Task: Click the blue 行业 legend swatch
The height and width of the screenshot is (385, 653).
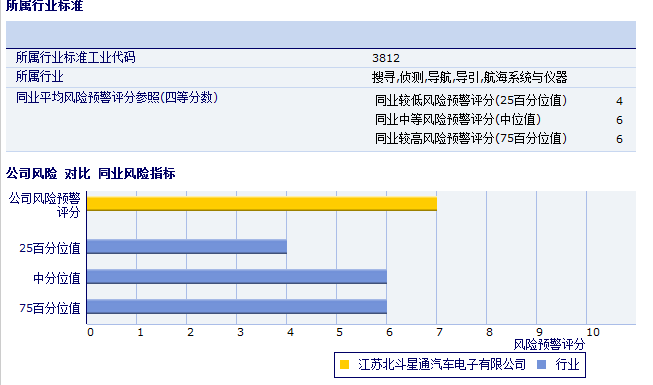Action: [541, 365]
